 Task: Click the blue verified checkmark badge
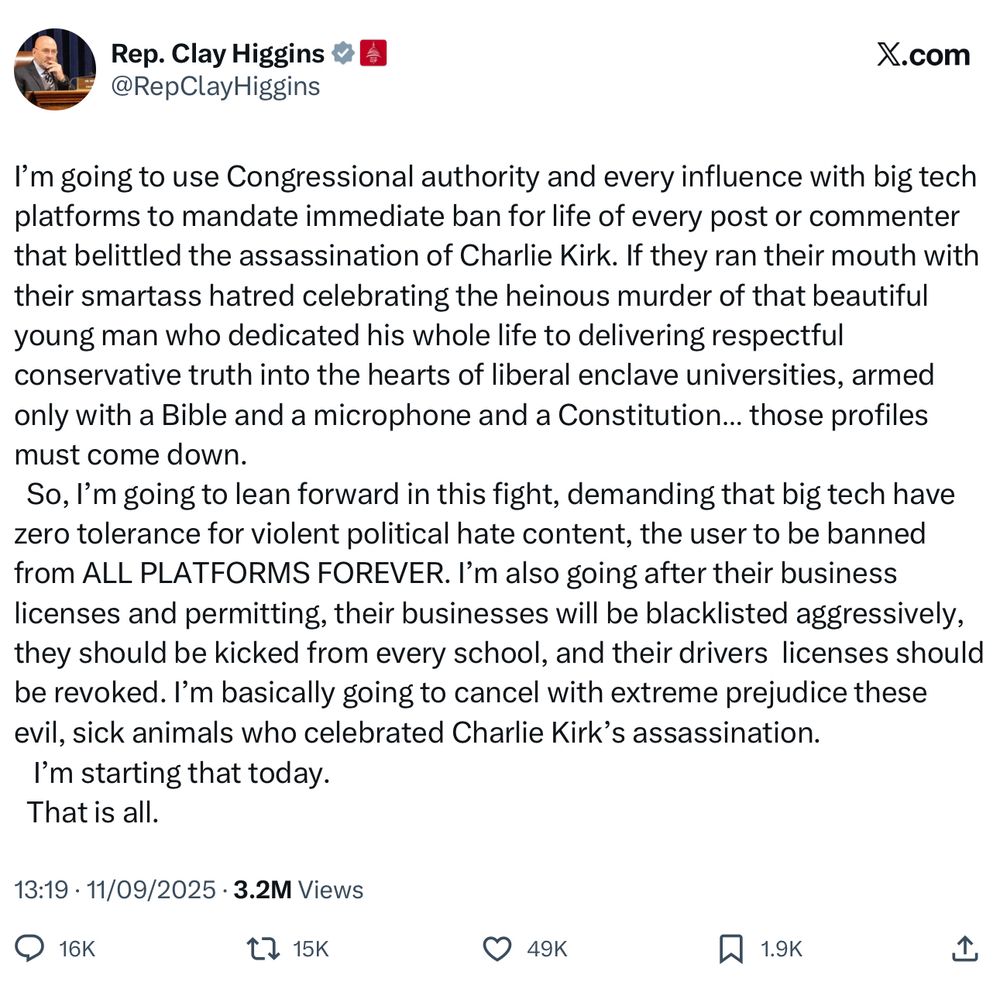click(343, 53)
